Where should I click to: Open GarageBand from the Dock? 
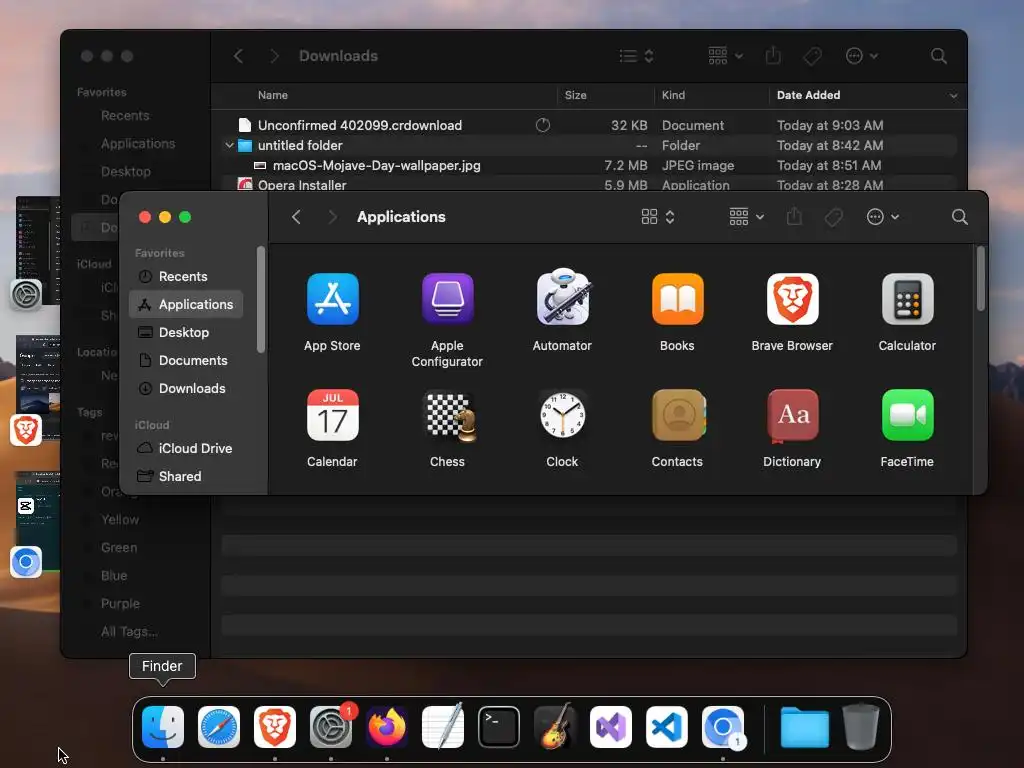click(555, 726)
